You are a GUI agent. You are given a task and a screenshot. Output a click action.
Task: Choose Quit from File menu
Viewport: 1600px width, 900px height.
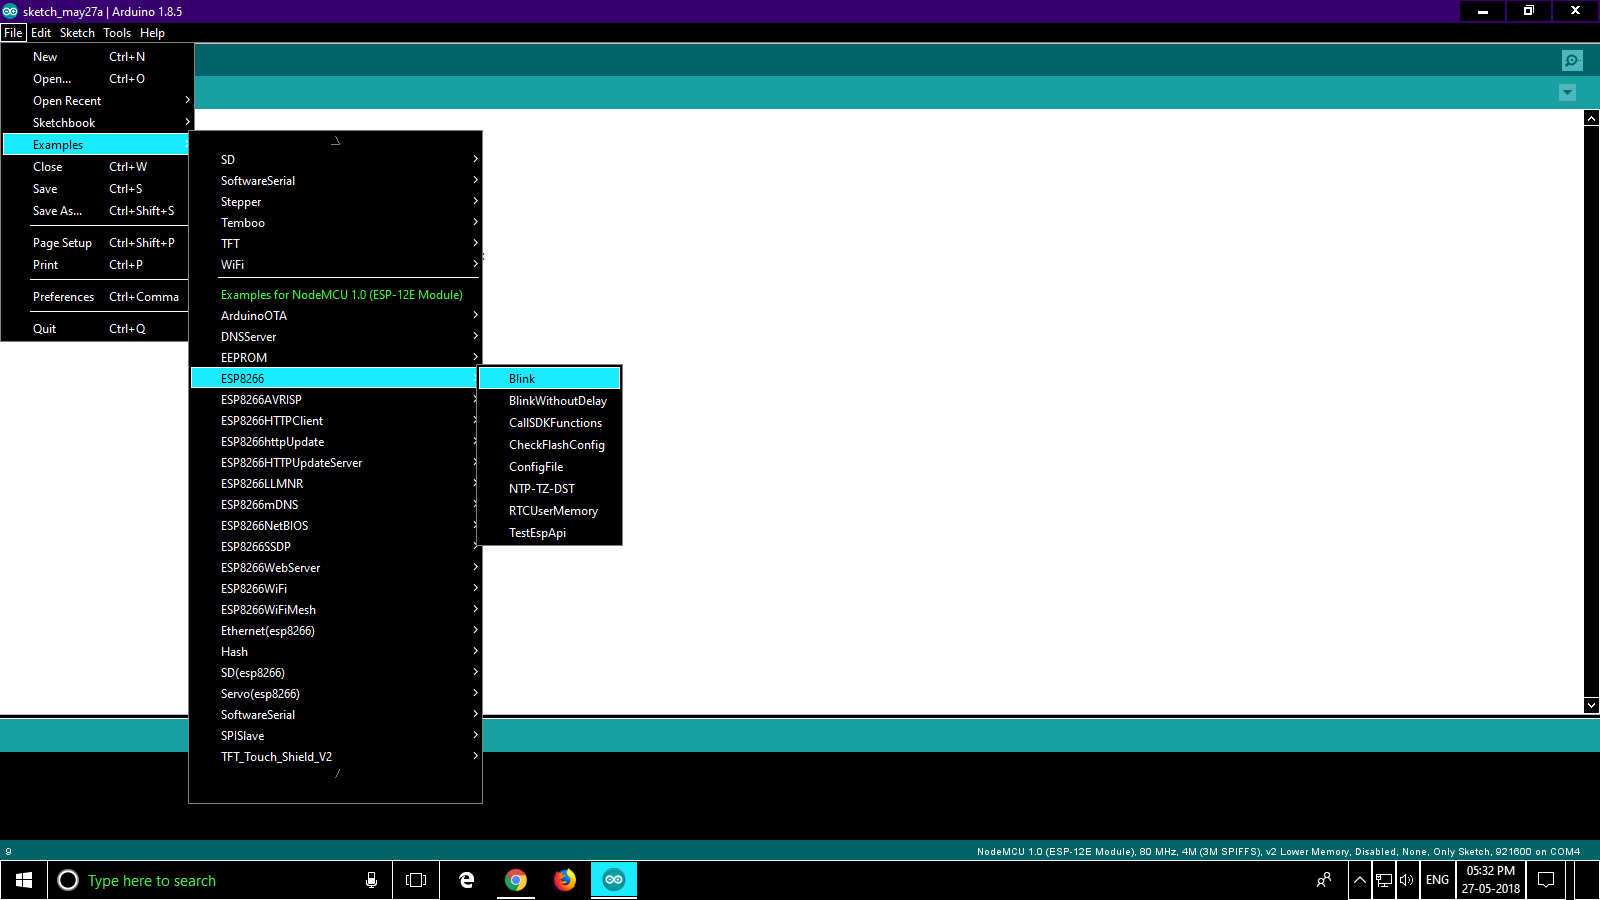pyautogui.click(x=96, y=329)
